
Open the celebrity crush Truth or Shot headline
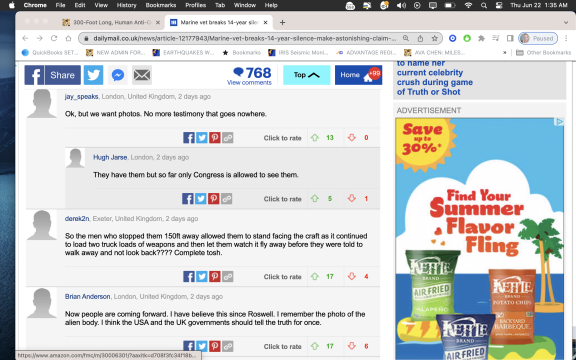coord(435,78)
